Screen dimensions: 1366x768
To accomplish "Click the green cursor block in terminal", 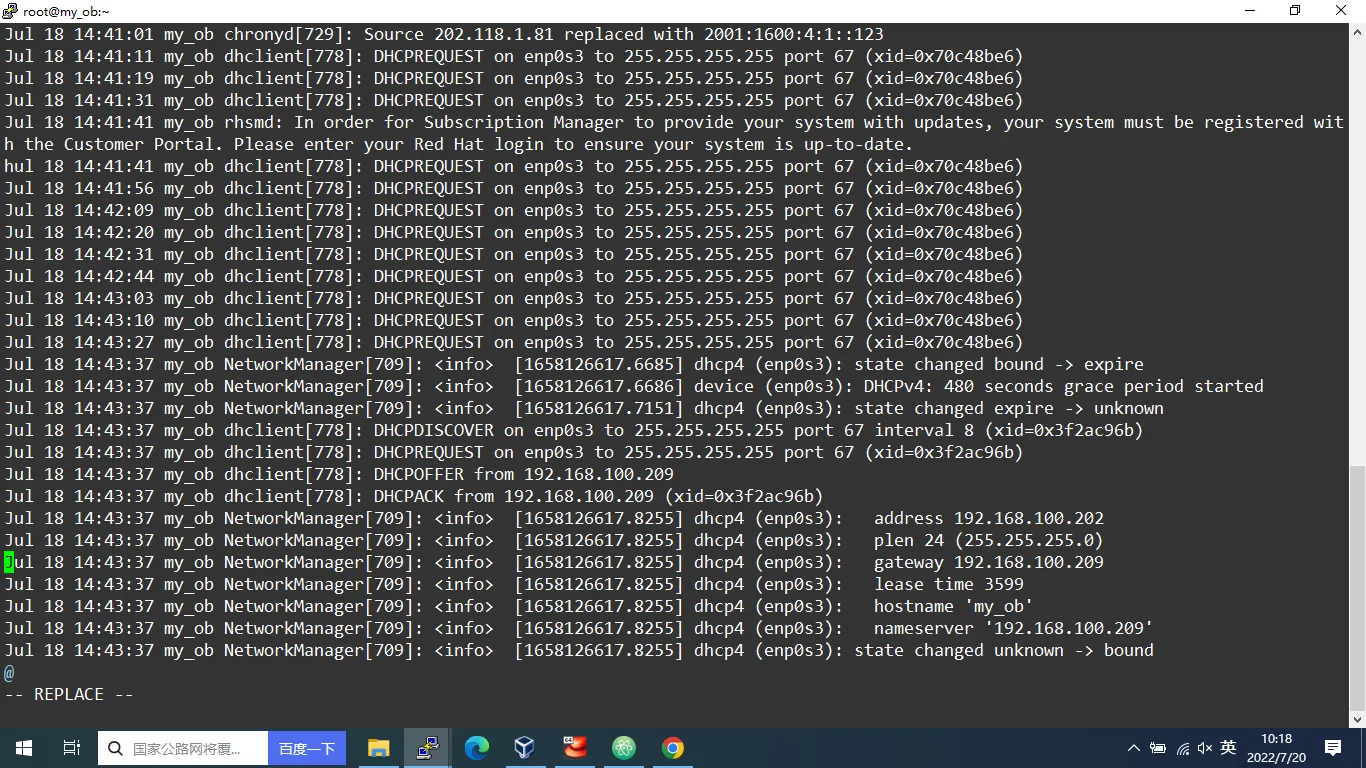I will click(x=9, y=562).
